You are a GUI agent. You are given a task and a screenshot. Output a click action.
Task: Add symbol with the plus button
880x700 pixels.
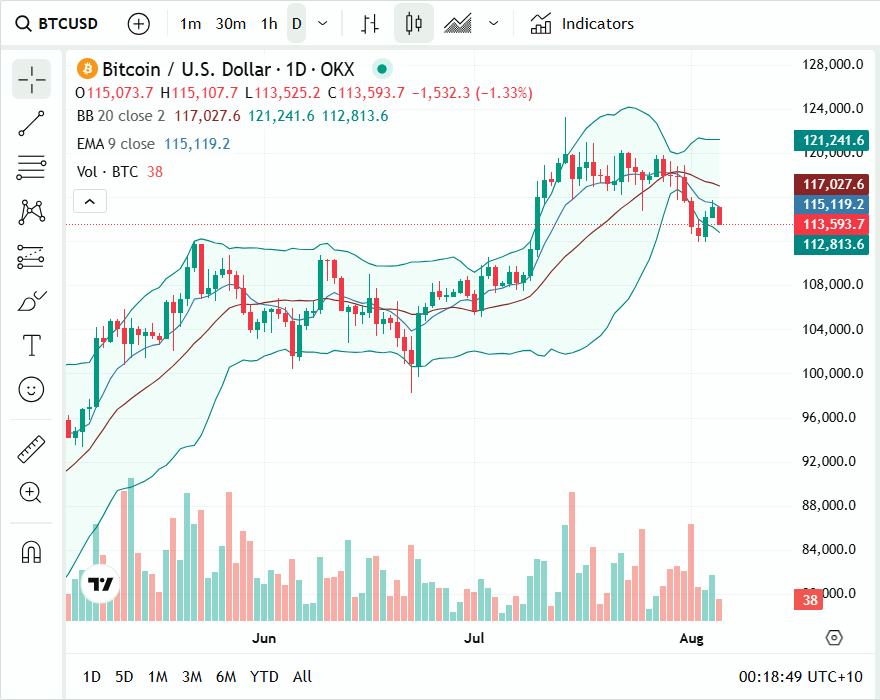tap(139, 23)
